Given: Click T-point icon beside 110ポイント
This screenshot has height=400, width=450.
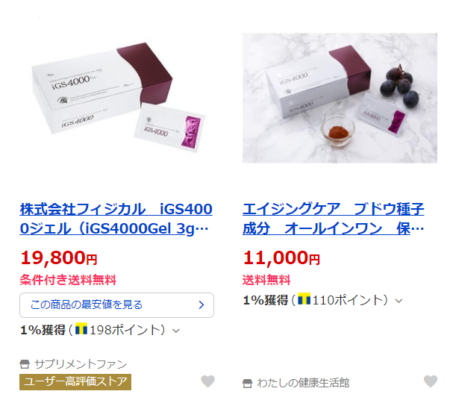Looking at the screenshot, I should pos(304,299).
